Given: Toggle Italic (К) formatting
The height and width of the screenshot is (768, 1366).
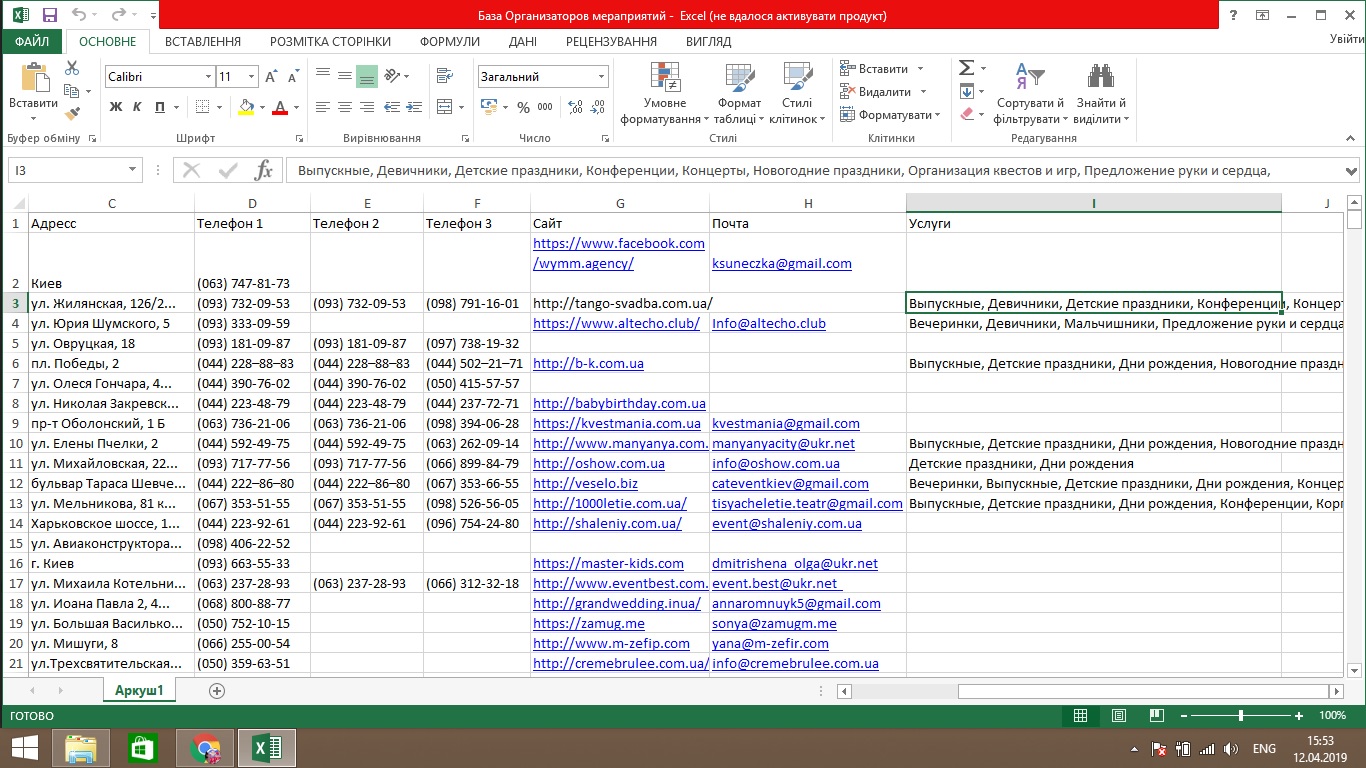Looking at the screenshot, I should pos(135,107).
